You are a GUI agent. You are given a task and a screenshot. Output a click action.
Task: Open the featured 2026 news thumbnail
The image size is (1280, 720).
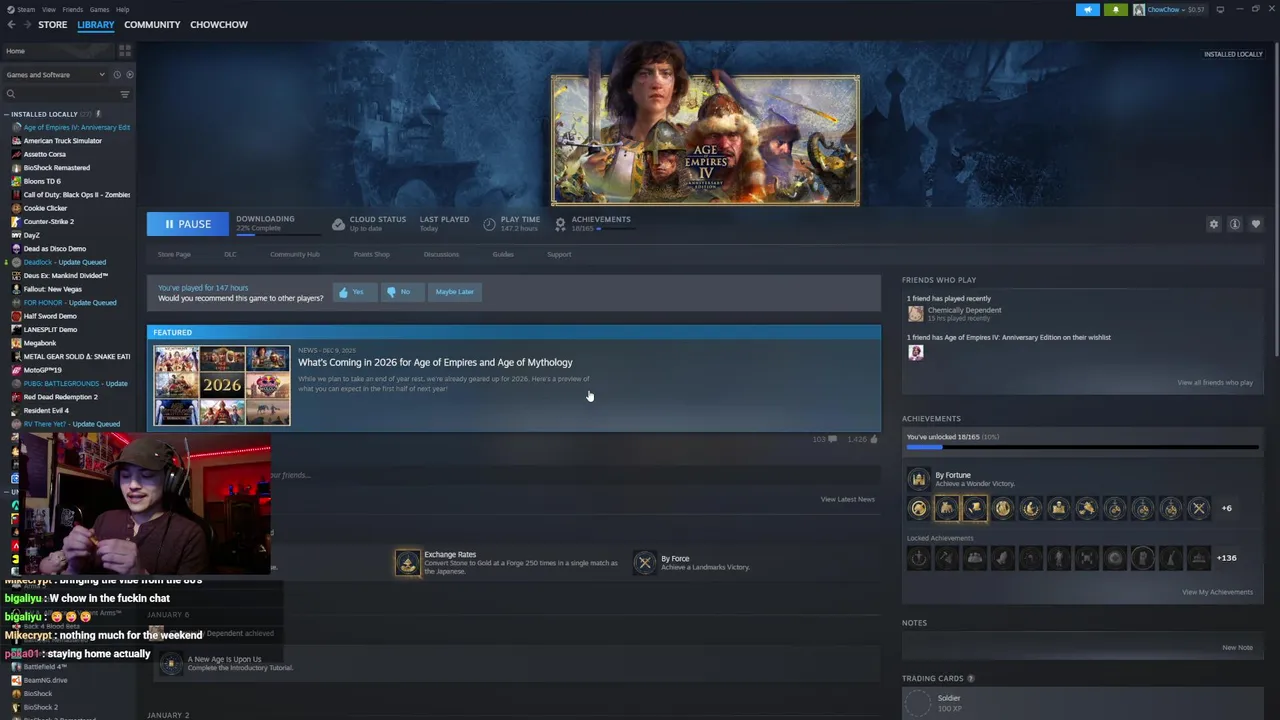222,385
